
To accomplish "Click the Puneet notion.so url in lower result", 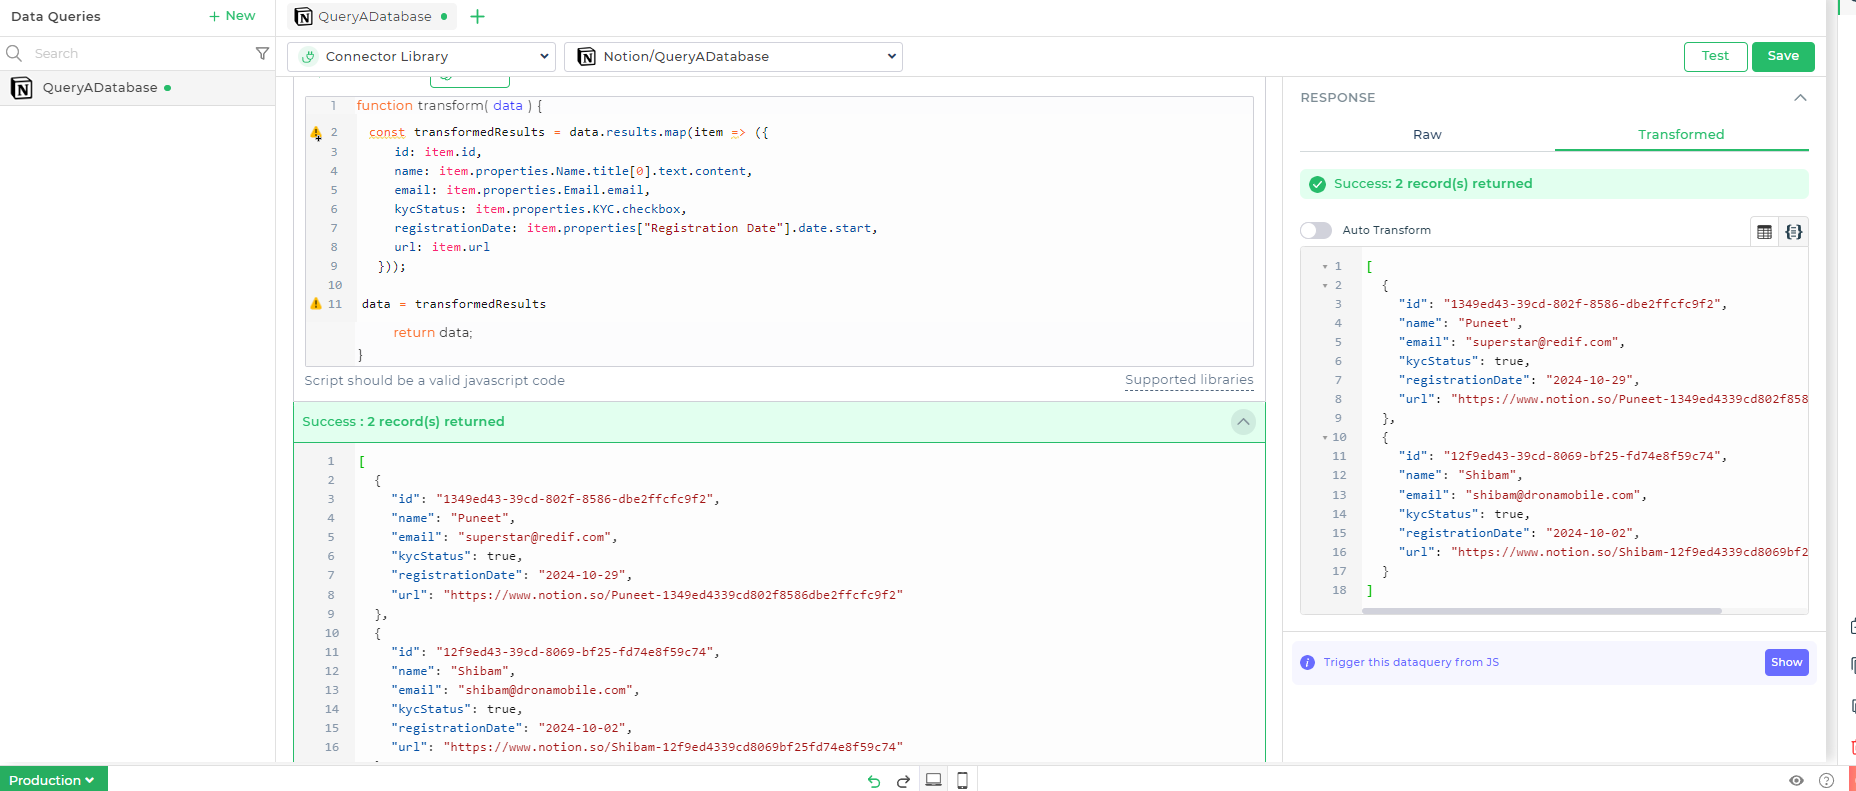I will [x=673, y=595].
